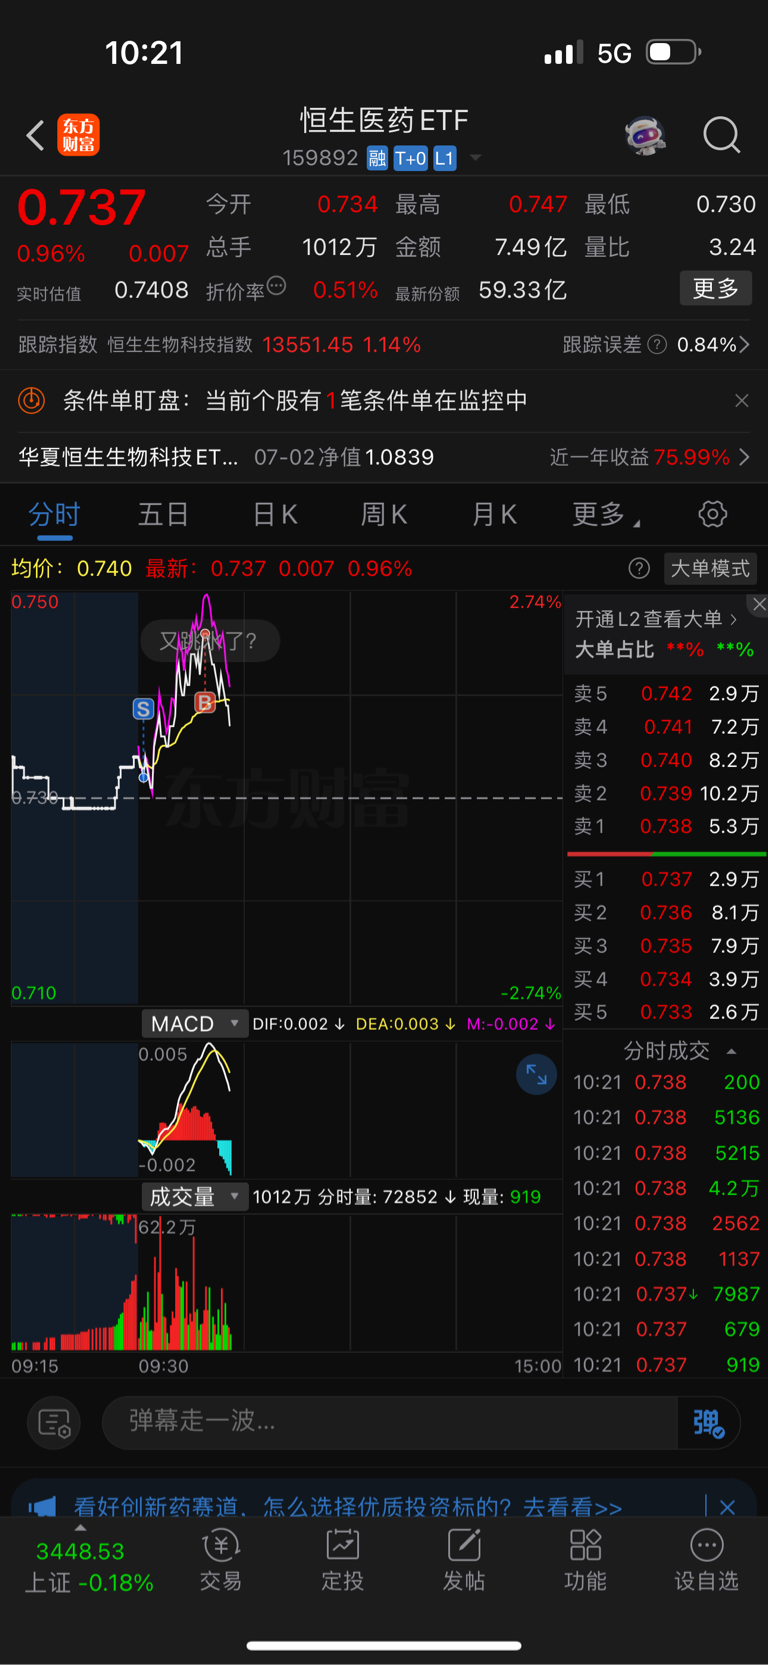Open the 交易 trade icon
Screen dimensions: 768x1665
tap(221, 1560)
